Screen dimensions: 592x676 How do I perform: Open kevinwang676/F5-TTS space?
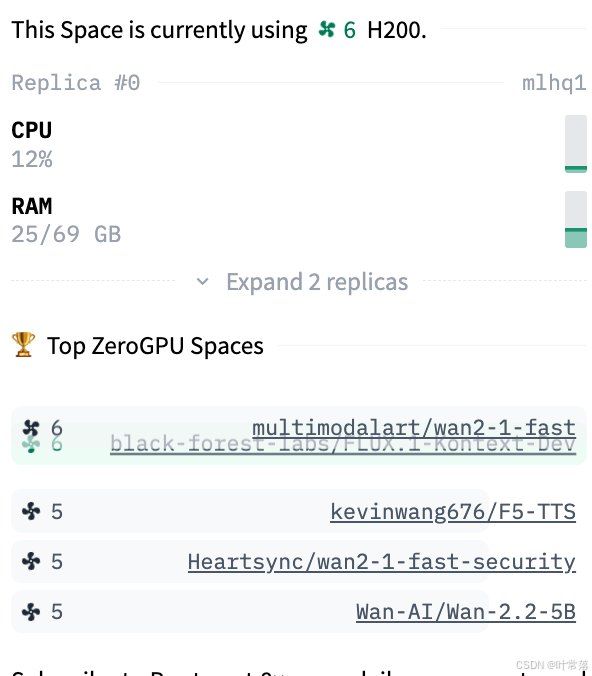(453, 512)
